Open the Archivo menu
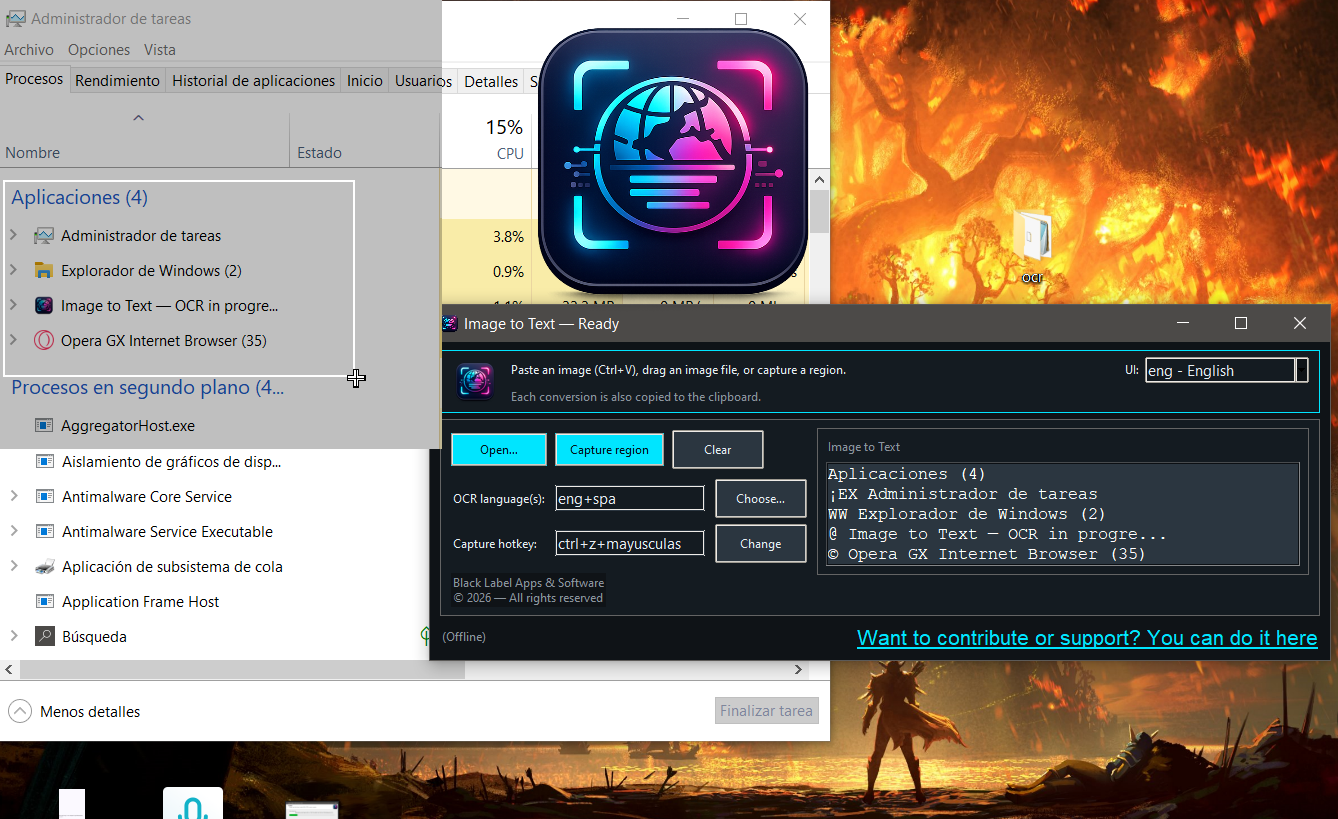 (29, 49)
